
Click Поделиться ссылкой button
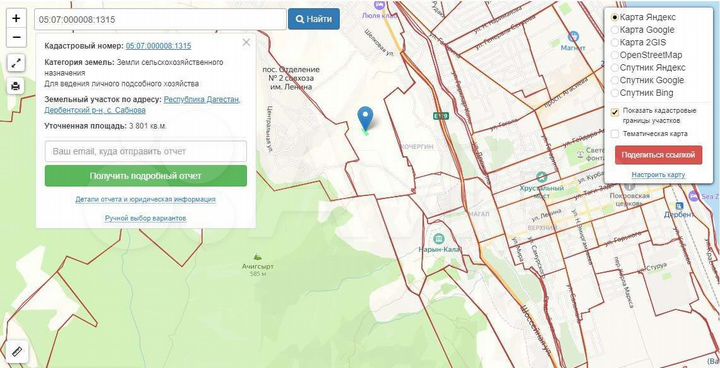pos(658,155)
